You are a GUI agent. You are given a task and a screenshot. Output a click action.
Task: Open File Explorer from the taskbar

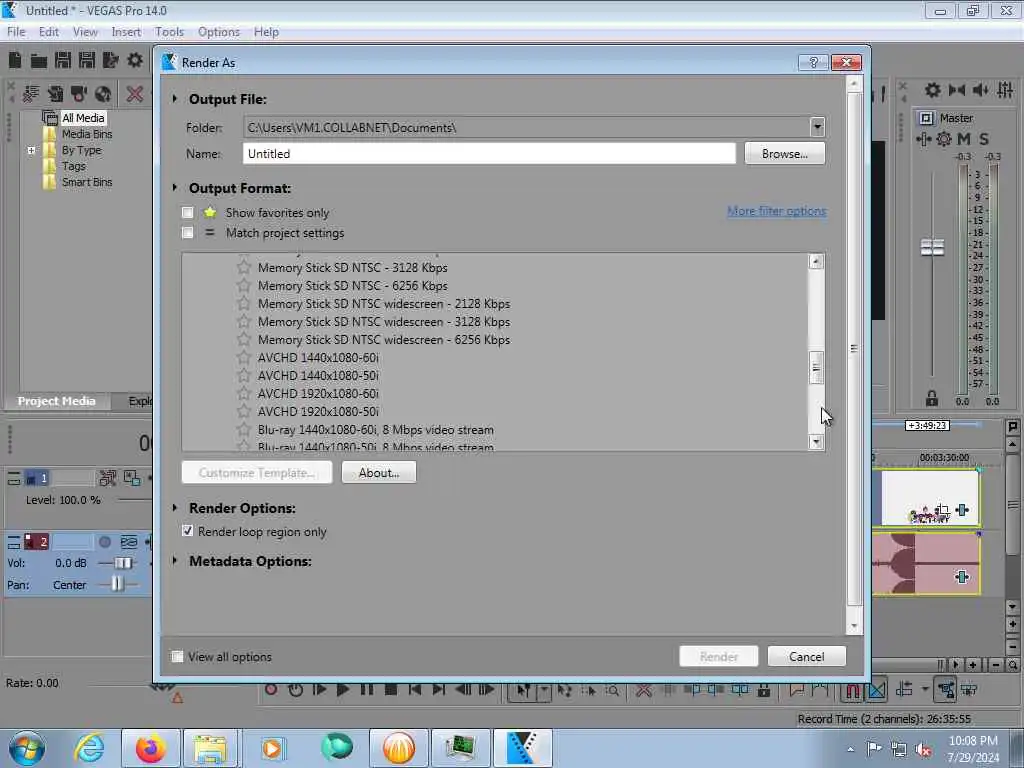coord(210,748)
